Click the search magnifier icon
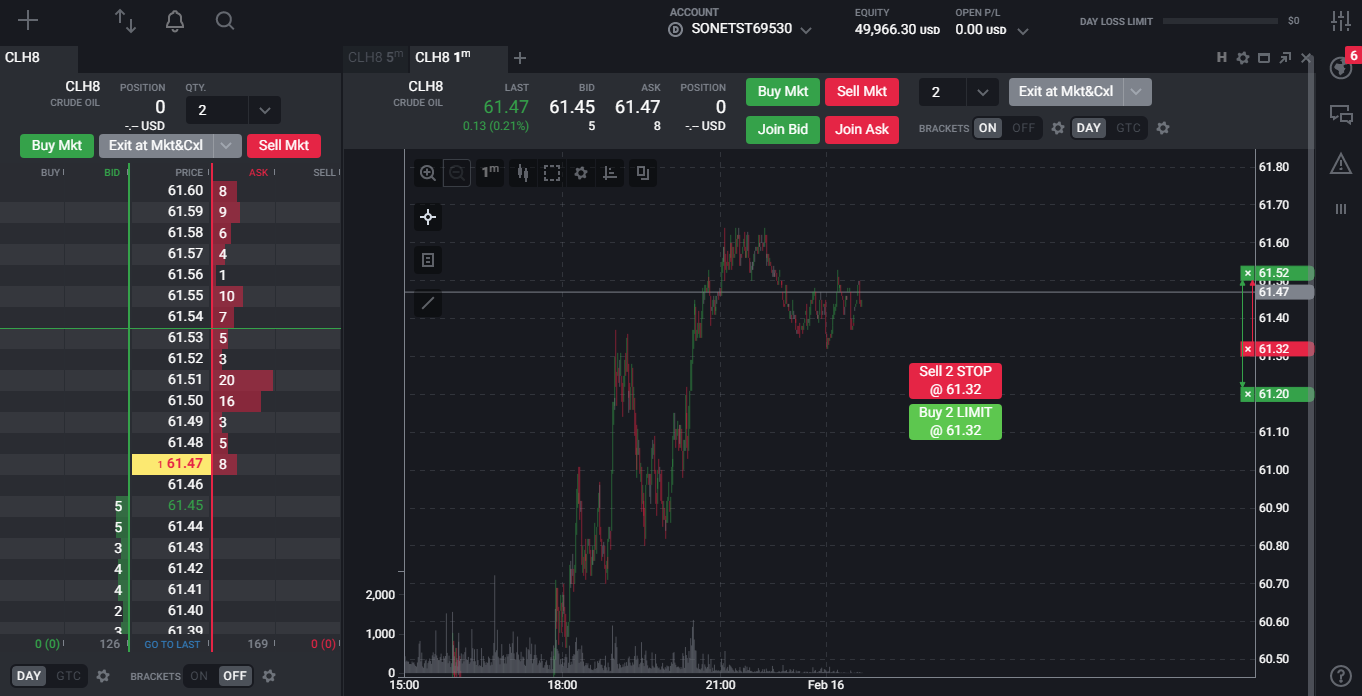 coord(225,21)
